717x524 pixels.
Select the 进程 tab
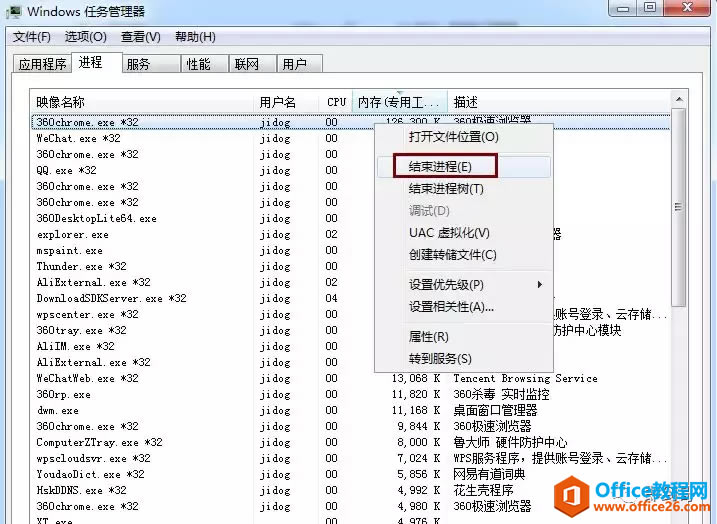click(x=96, y=62)
